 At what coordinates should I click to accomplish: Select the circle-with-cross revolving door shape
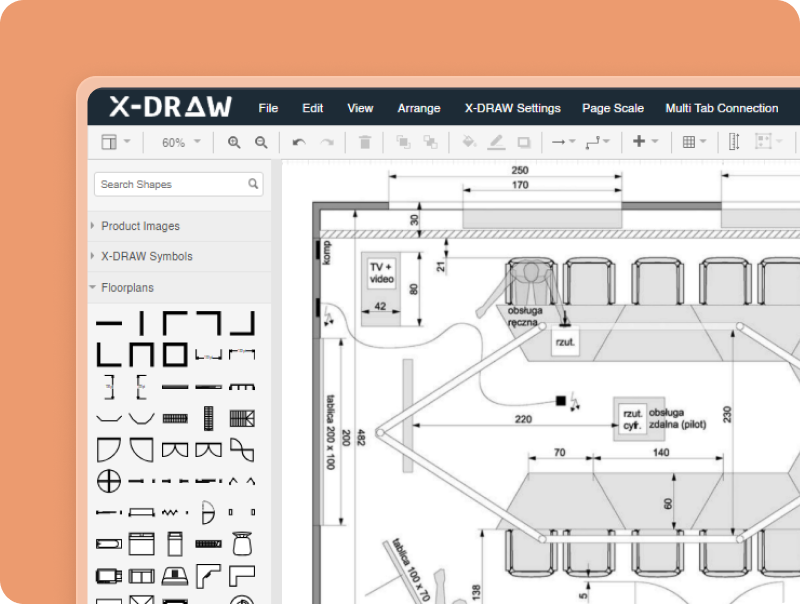(x=109, y=481)
